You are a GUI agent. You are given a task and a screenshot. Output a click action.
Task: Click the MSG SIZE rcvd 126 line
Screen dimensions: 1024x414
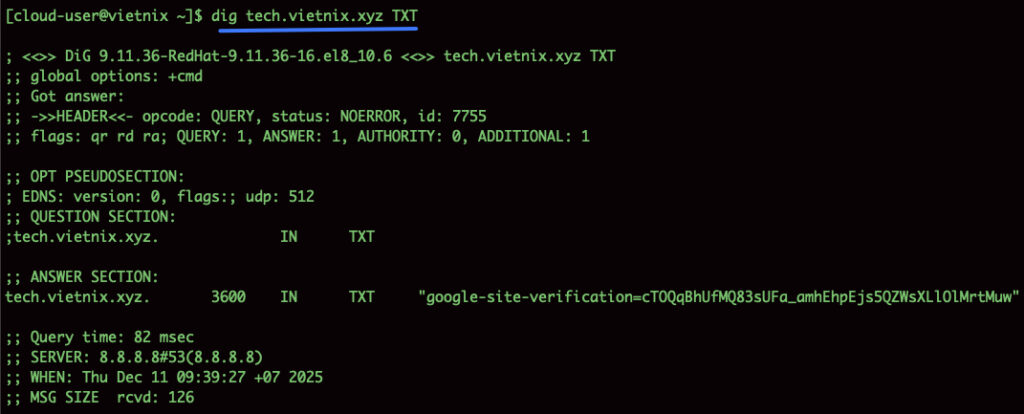coord(100,398)
